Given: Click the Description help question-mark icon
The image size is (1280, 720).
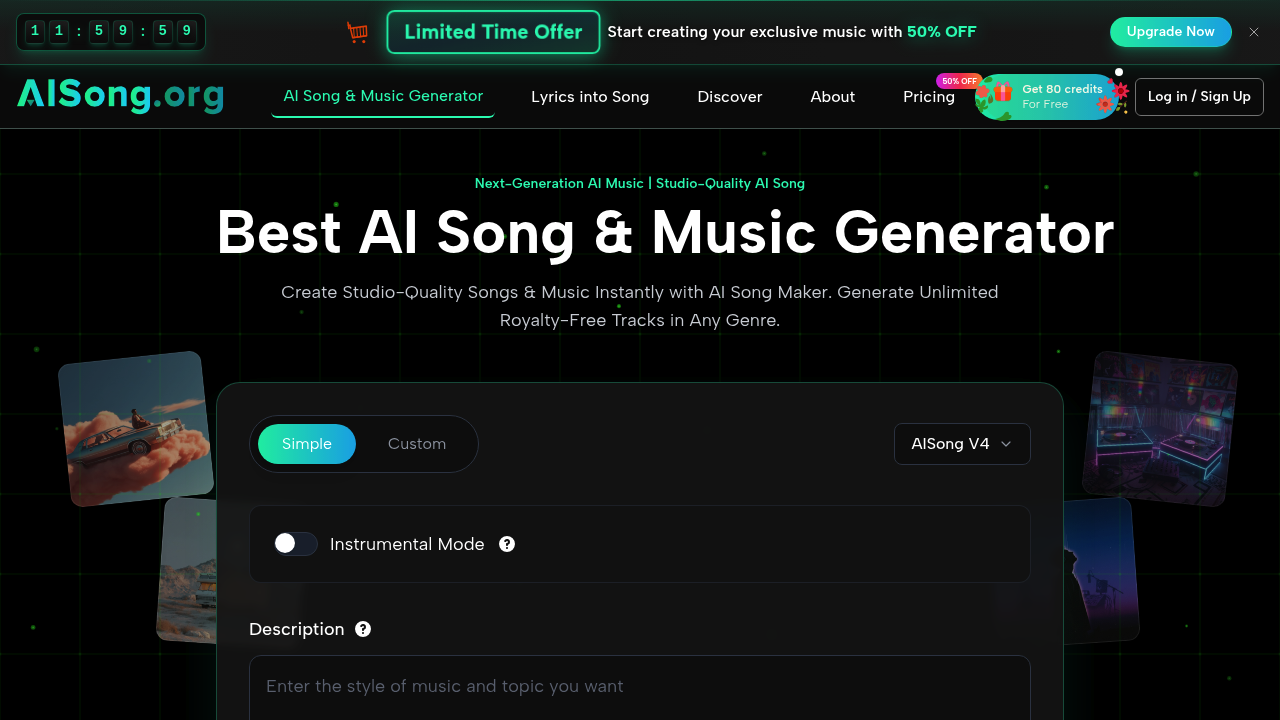Looking at the screenshot, I should [362, 629].
